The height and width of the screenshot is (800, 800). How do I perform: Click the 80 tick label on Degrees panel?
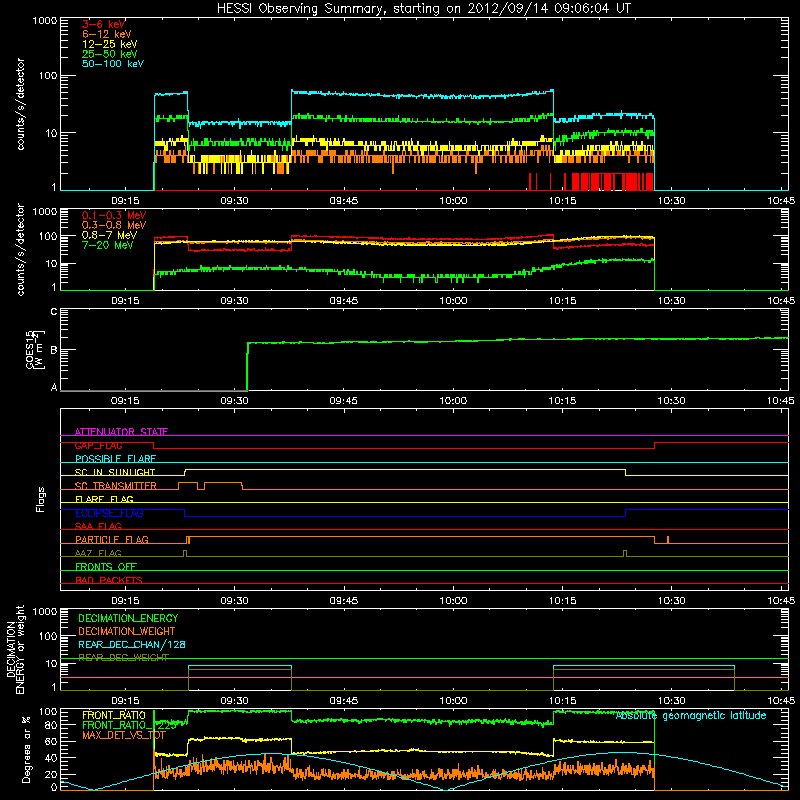click(51, 725)
